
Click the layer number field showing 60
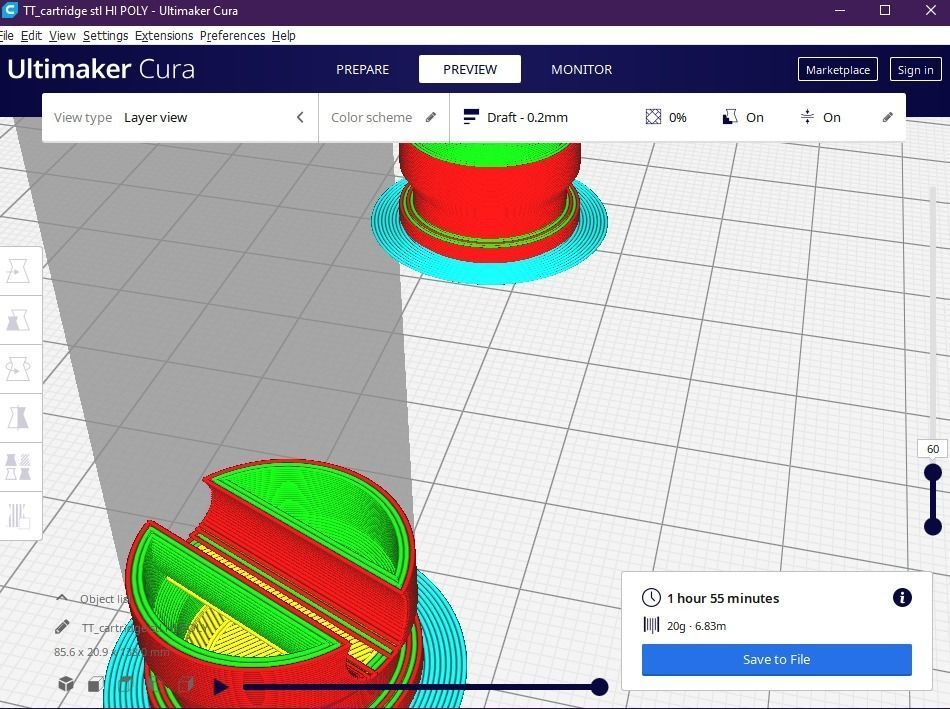[933, 449]
